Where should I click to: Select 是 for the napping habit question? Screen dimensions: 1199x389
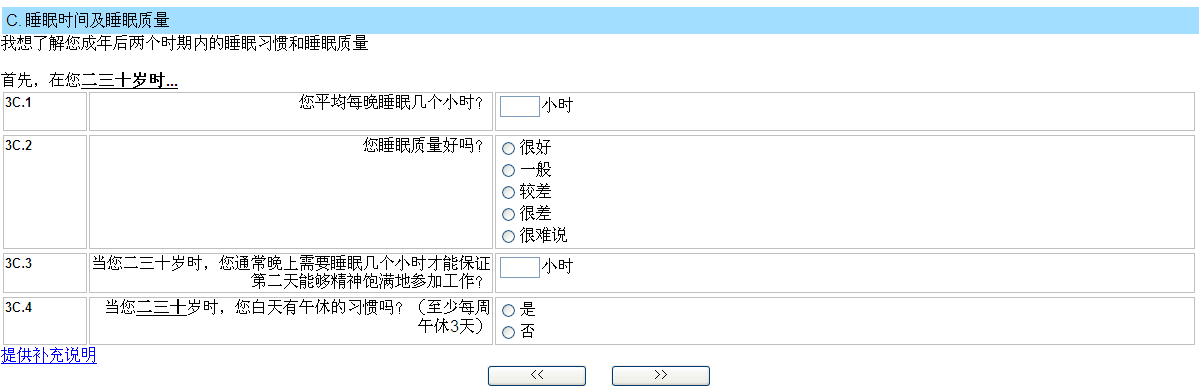[x=508, y=310]
